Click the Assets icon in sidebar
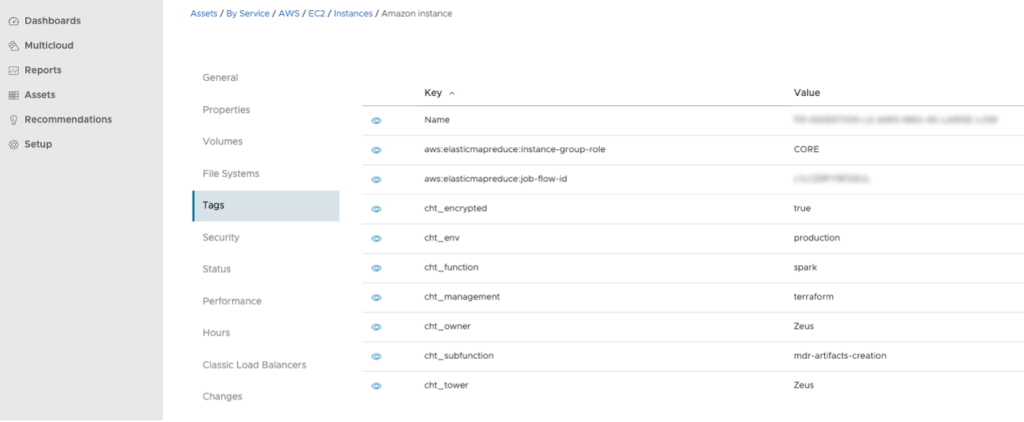The height and width of the screenshot is (422, 1024). coord(14,95)
